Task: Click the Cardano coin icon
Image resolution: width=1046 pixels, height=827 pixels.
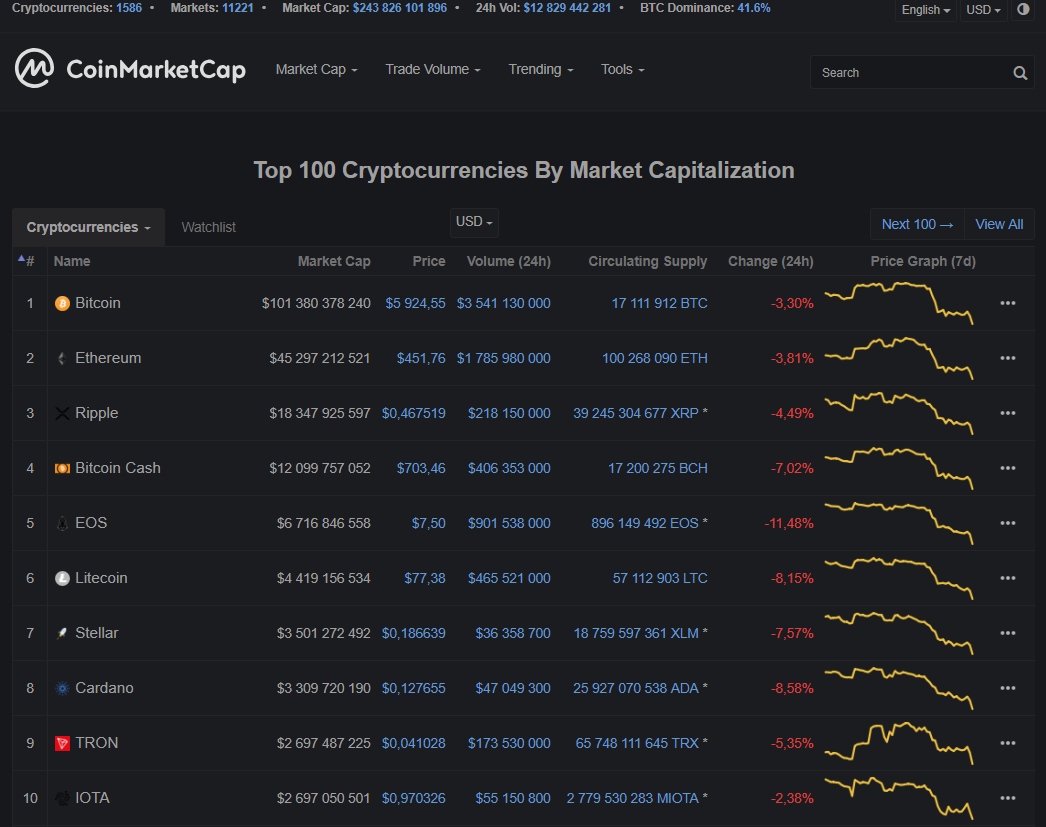Action: coord(62,688)
